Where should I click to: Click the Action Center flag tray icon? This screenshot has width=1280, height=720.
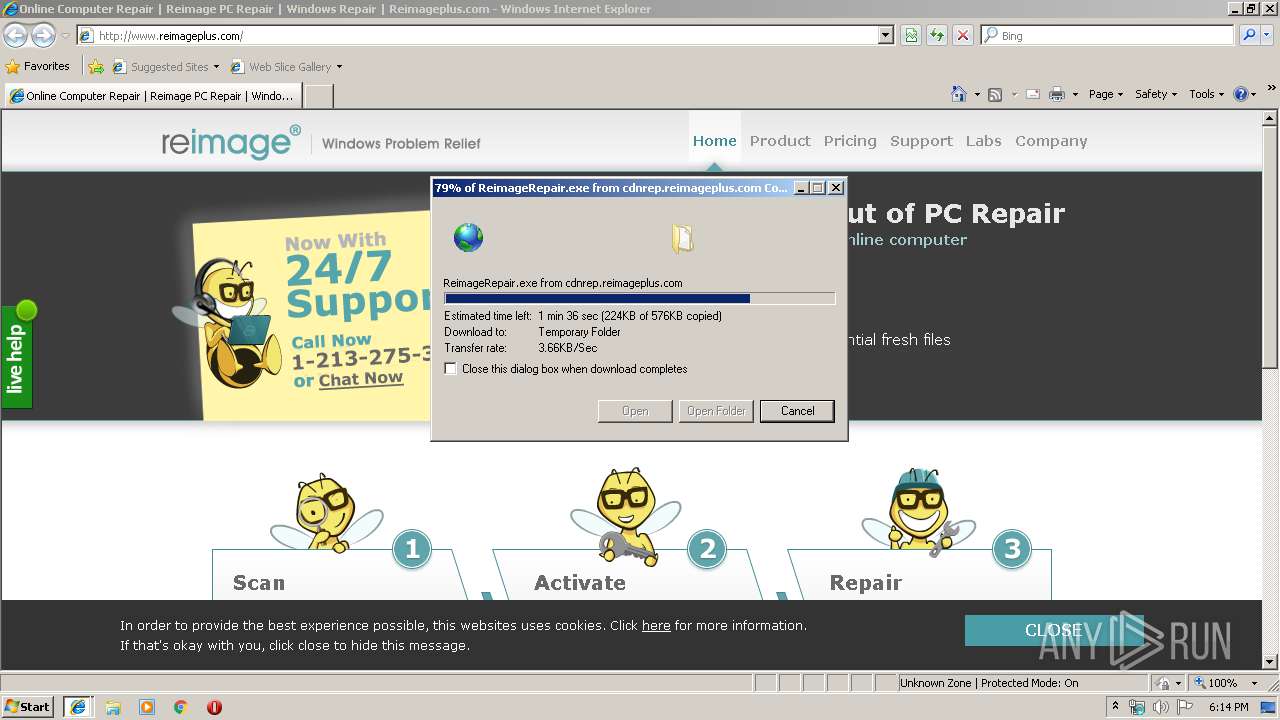pyautogui.click(x=1186, y=707)
